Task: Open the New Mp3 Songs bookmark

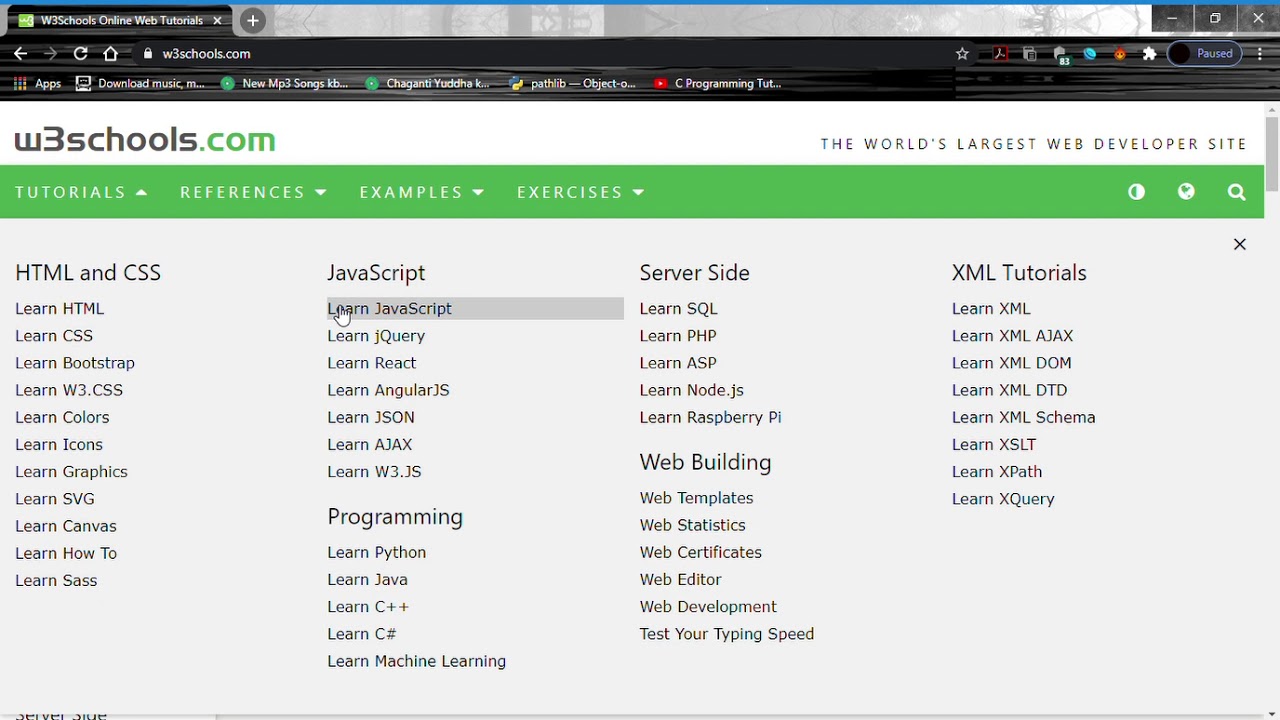Action: (284, 84)
